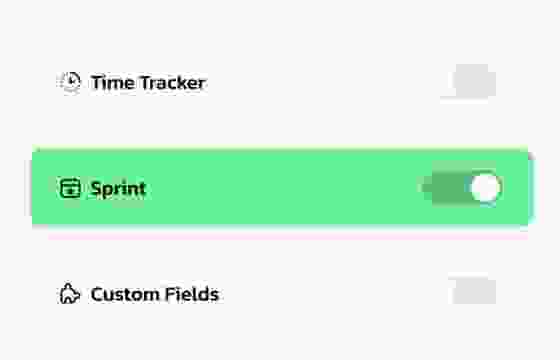This screenshot has height=360, width=560.
Task: Click the Custom Fields puzzle piece icon
Action: tap(70, 294)
